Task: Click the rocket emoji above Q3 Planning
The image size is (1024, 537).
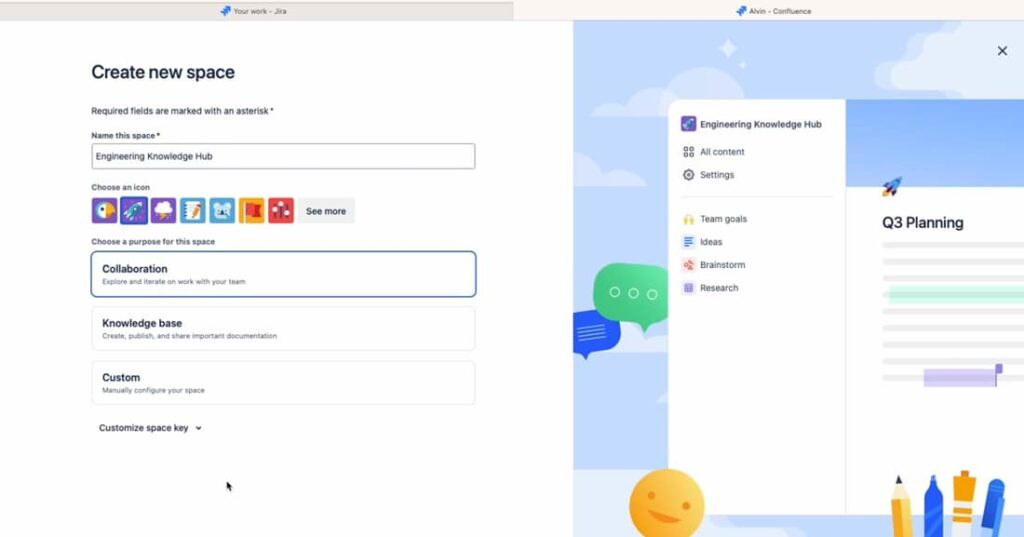Action: tap(891, 187)
